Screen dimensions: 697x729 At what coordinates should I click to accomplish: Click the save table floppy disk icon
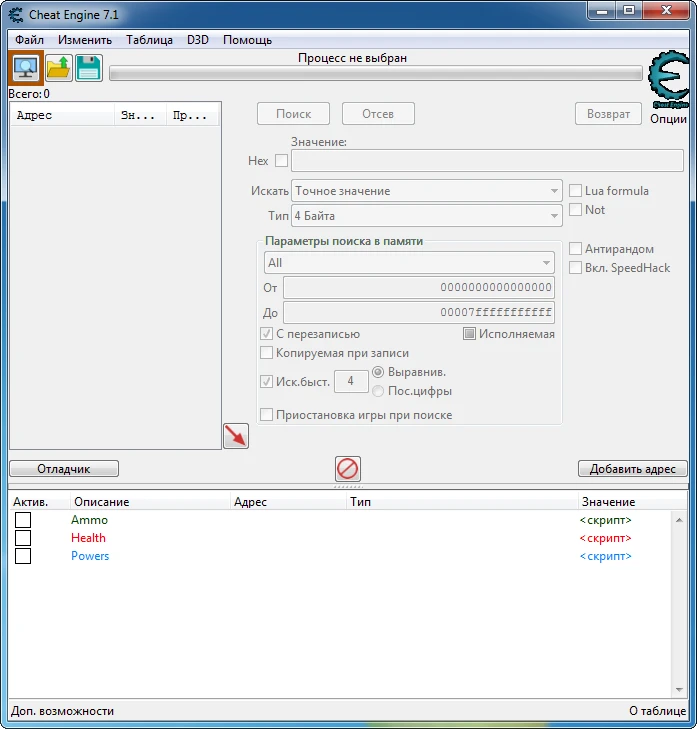point(88,68)
